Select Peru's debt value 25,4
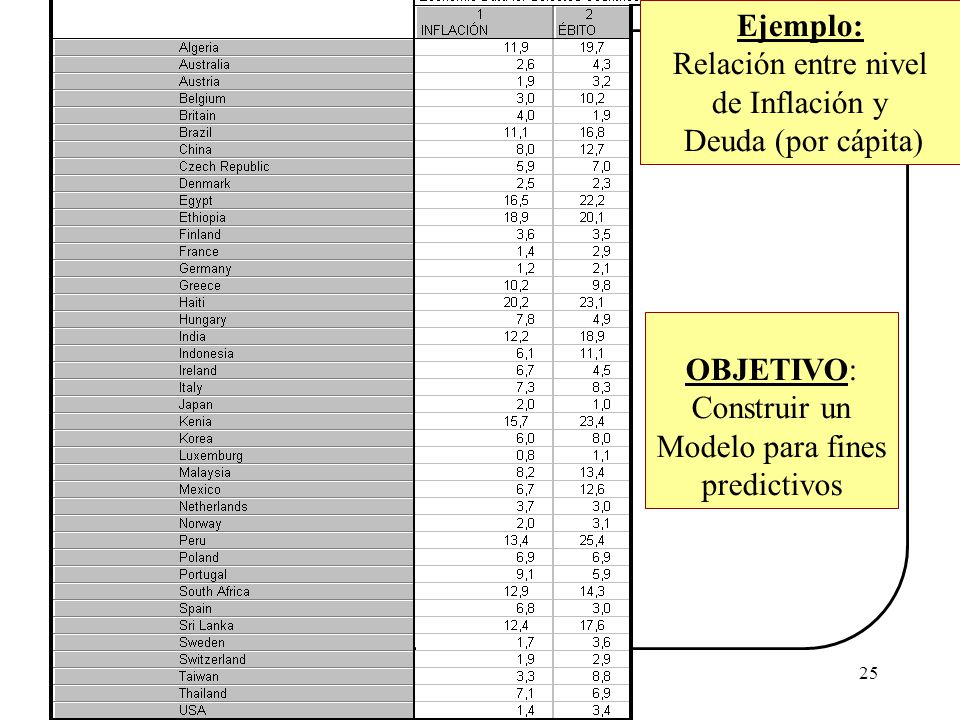 click(592, 541)
